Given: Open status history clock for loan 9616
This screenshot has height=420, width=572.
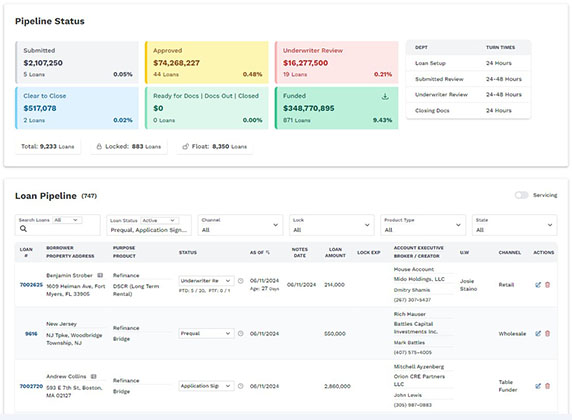Looking at the screenshot, I should (x=240, y=334).
